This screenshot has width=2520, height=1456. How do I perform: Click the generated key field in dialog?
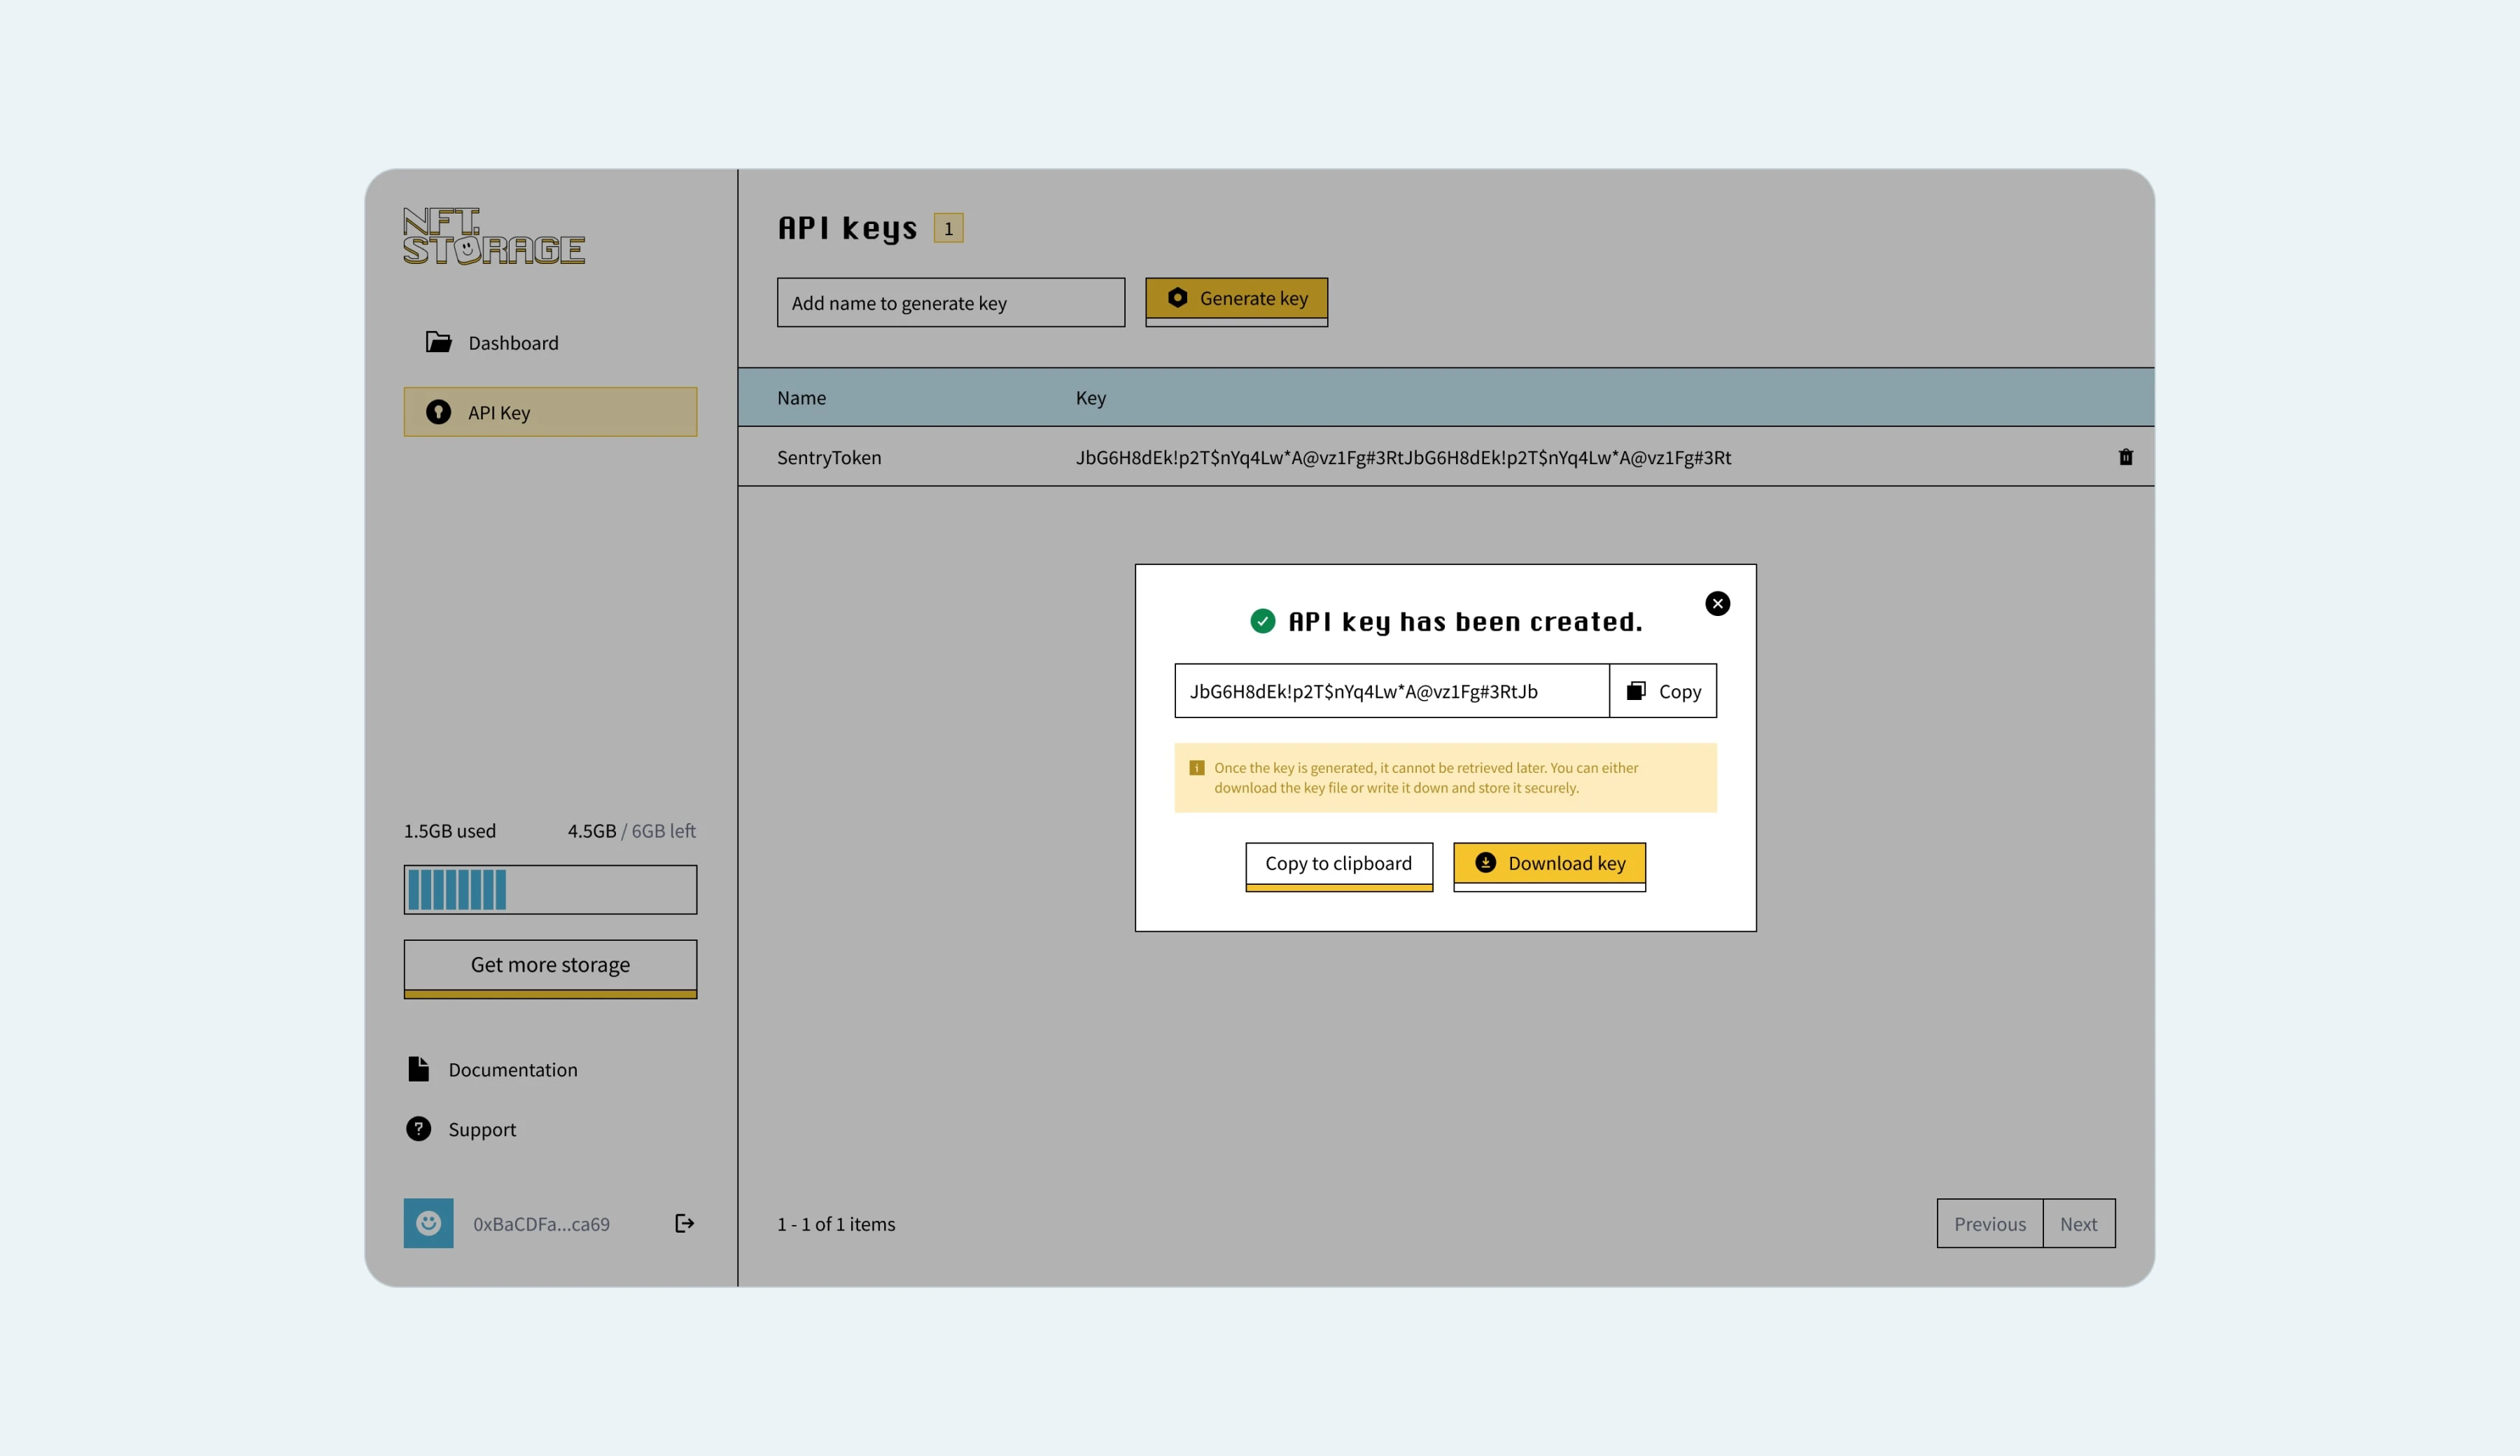[1392, 691]
